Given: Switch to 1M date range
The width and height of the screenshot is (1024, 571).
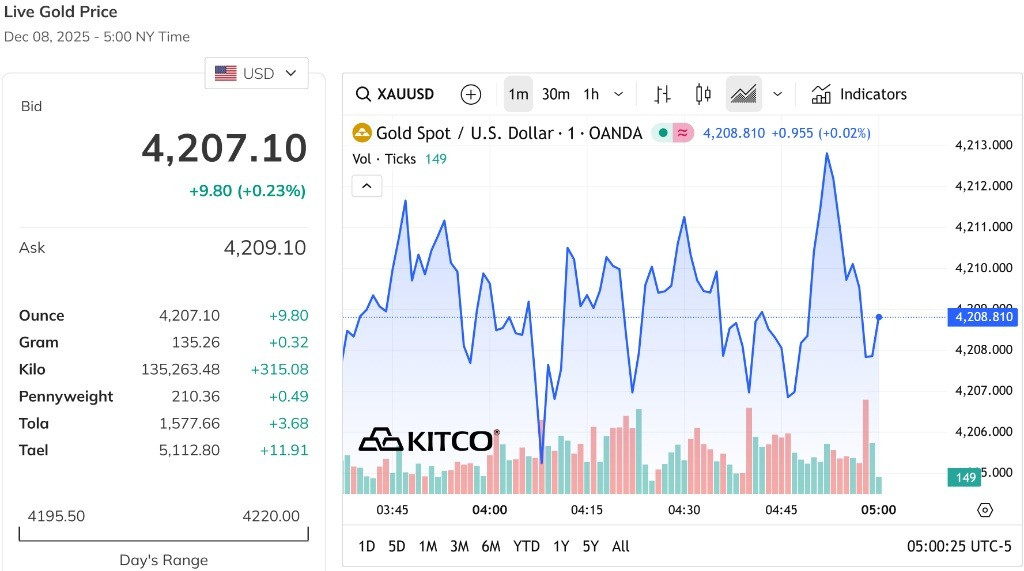Looking at the screenshot, I should [428, 546].
